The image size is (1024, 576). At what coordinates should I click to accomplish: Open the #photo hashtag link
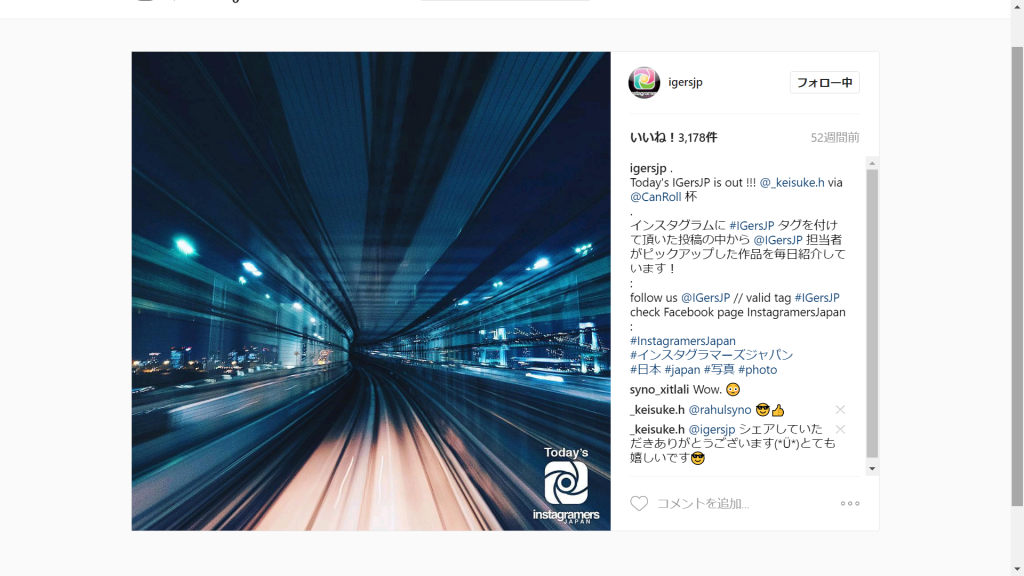coord(758,369)
